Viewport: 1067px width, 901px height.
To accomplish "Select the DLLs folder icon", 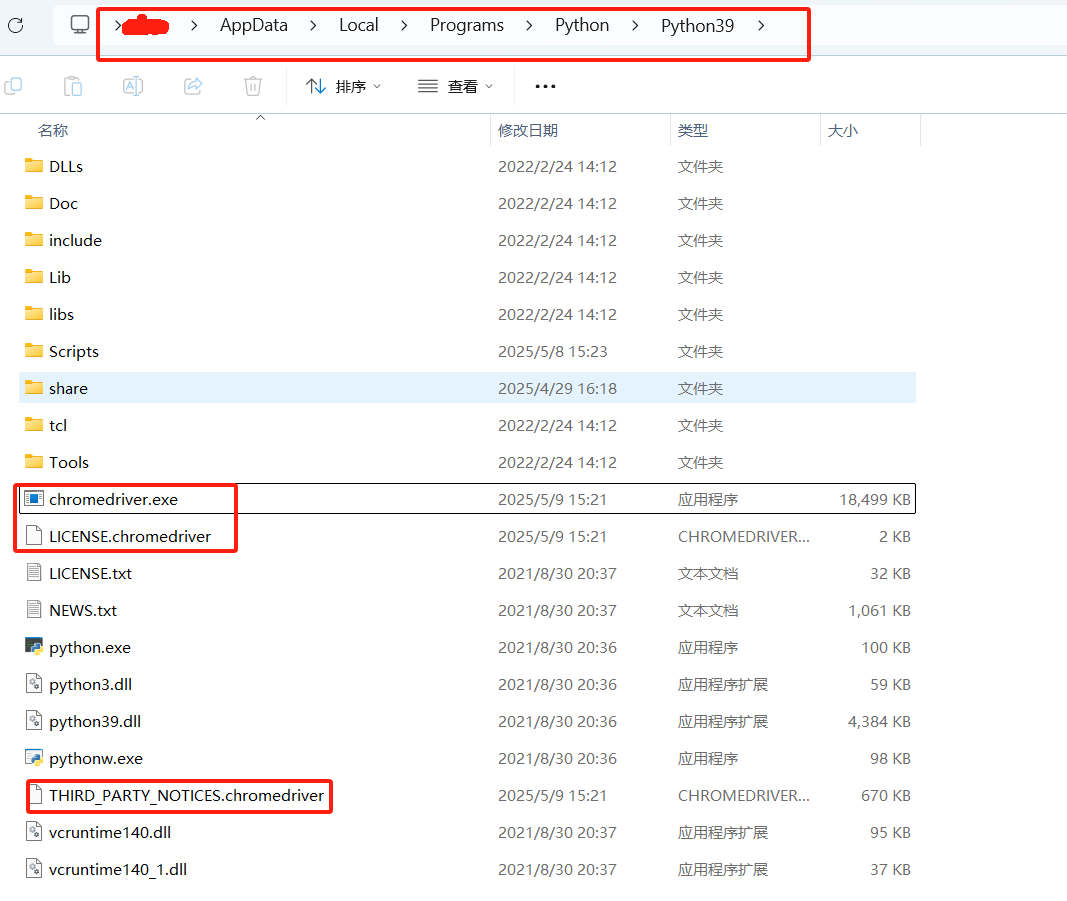I will click(x=34, y=165).
